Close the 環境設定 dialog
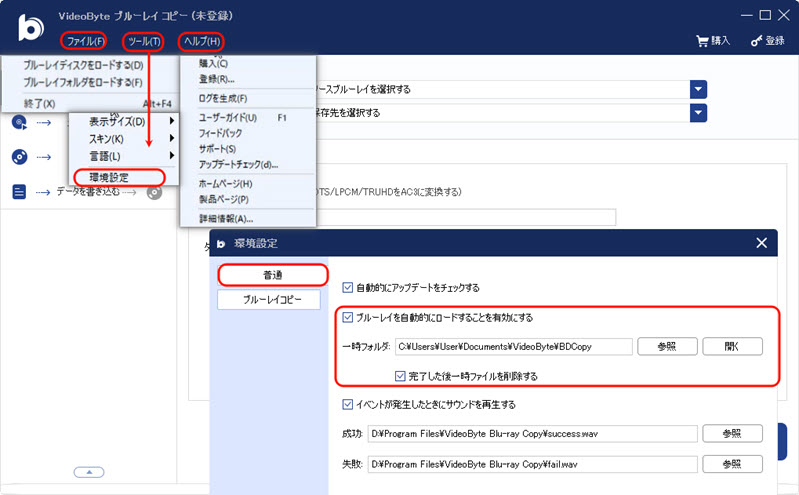The image size is (799, 495). (x=761, y=243)
